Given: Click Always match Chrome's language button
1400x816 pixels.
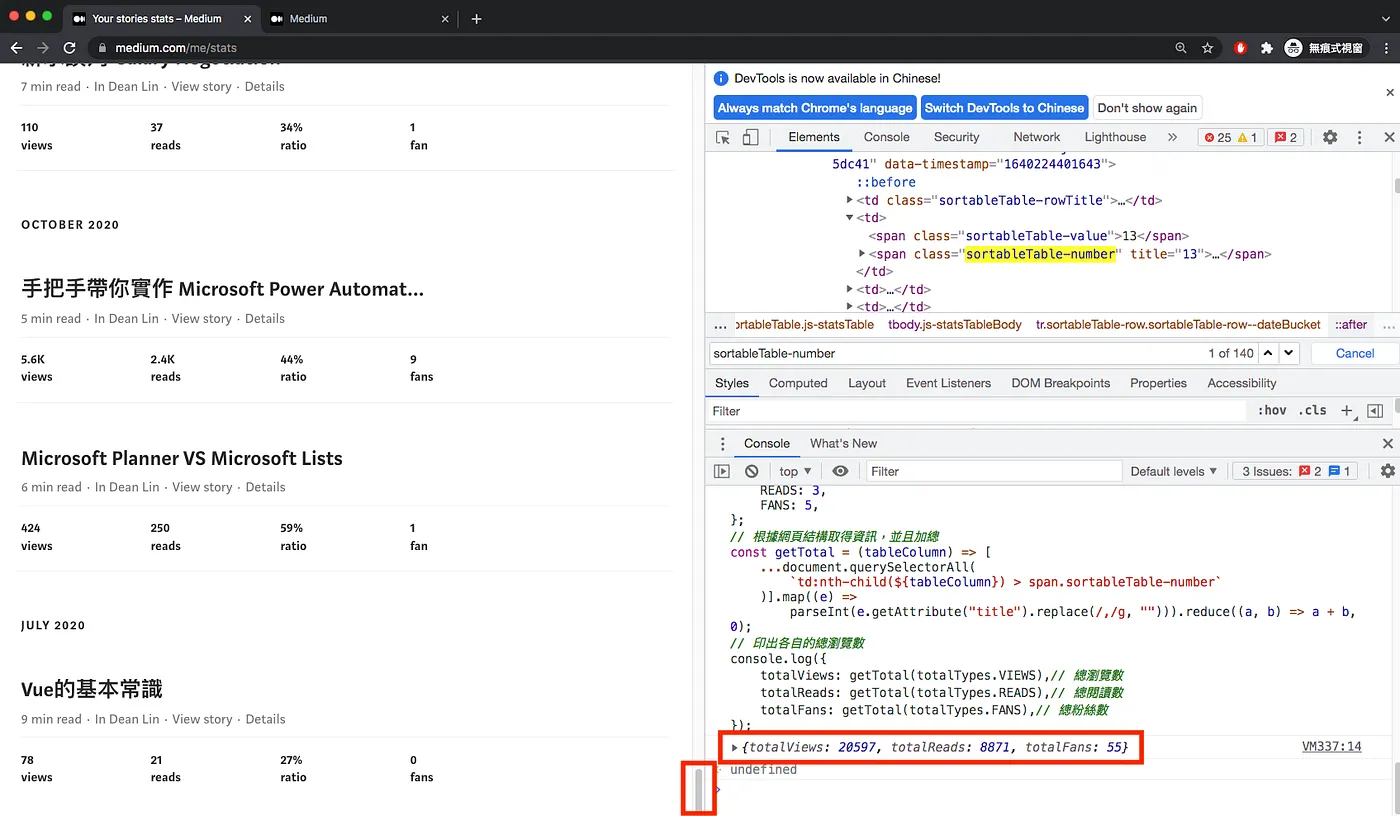Looking at the screenshot, I should (815, 108).
